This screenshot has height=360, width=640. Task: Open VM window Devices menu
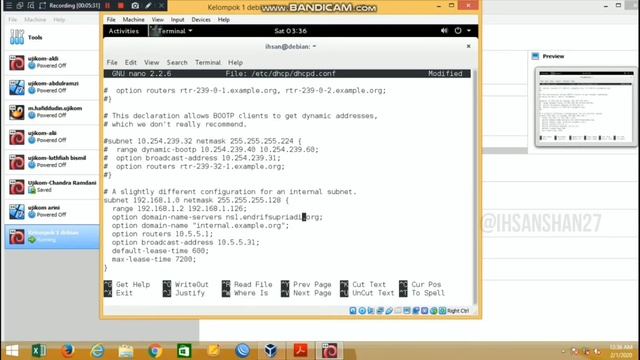pyautogui.click(x=201, y=20)
